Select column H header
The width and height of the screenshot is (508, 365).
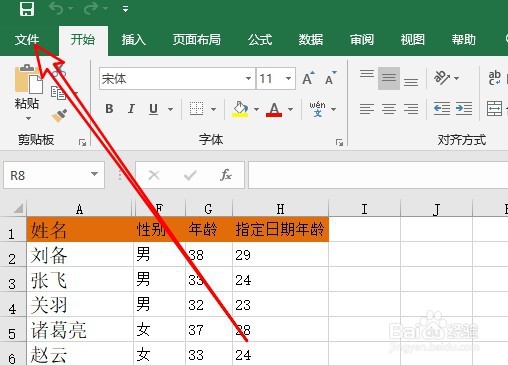280,209
